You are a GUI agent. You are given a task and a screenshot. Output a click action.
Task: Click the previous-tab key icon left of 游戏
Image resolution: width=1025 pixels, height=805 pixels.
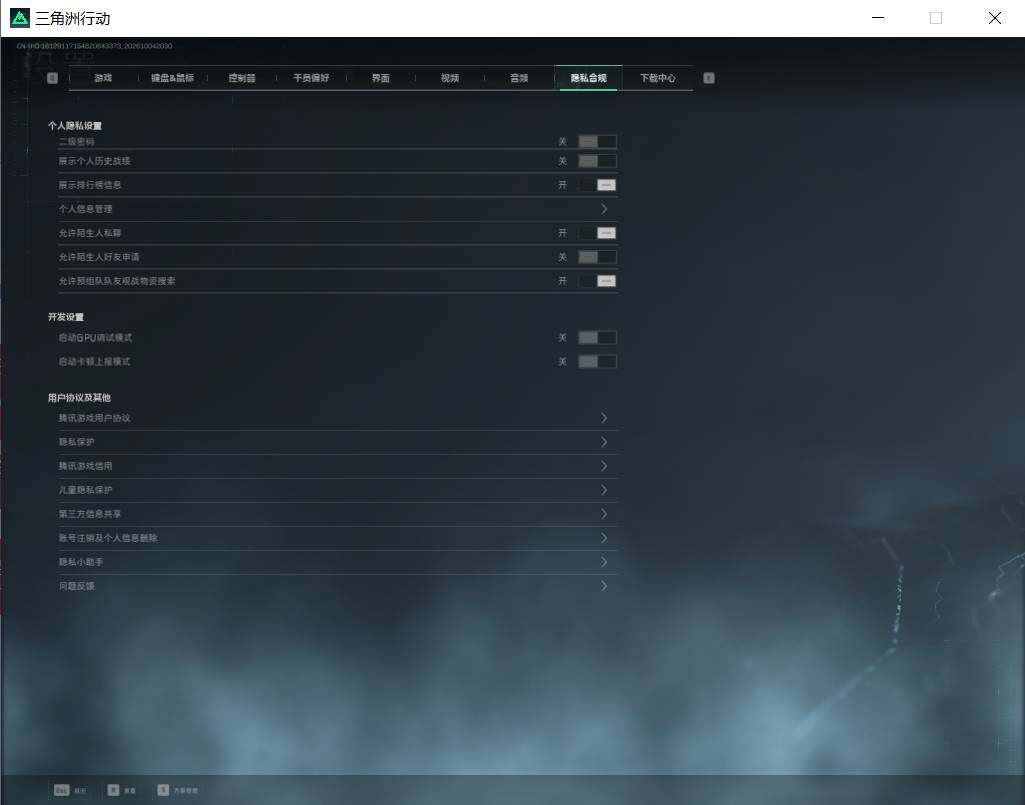pyautogui.click(x=52, y=78)
